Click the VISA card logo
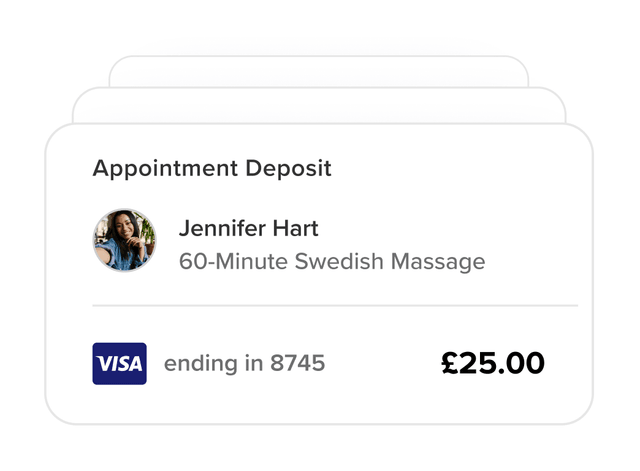 pyautogui.click(x=119, y=364)
